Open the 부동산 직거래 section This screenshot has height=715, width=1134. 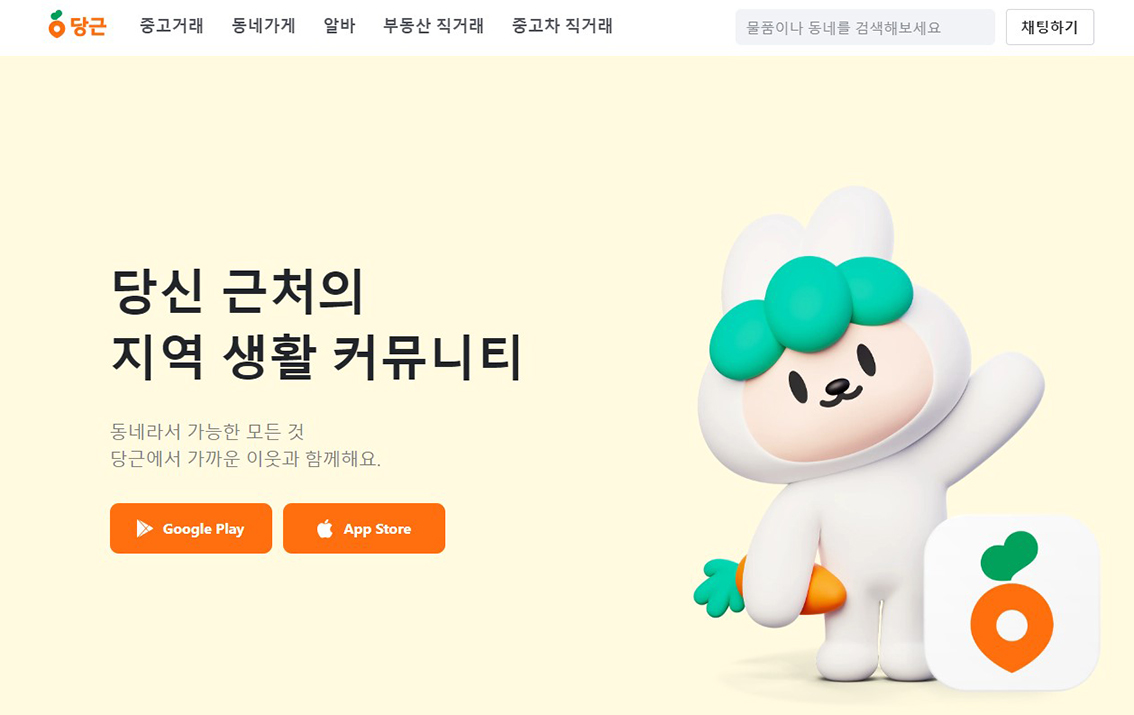click(x=433, y=26)
